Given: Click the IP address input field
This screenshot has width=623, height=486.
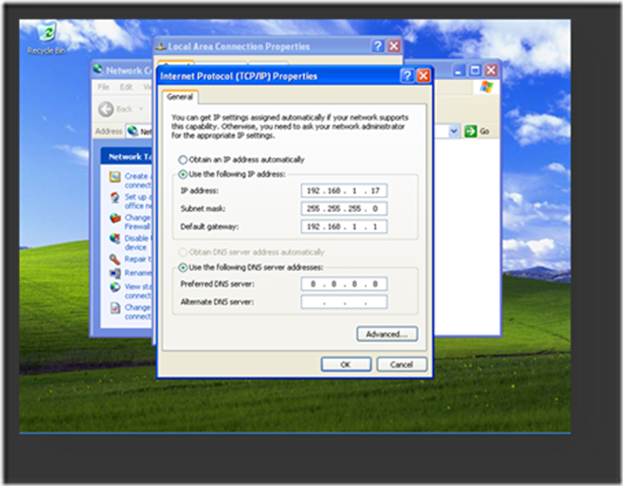Looking at the screenshot, I should [x=344, y=191].
